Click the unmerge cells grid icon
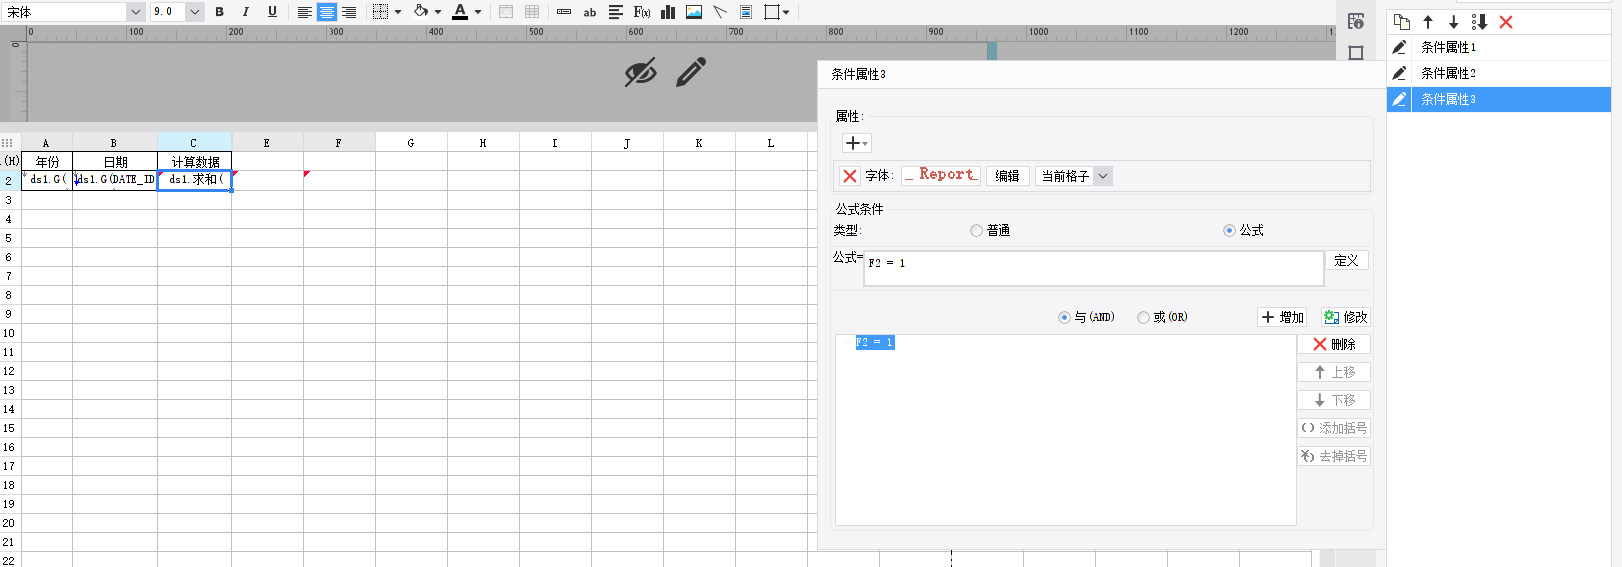The width and height of the screenshot is (1622, 567). pyautogui.click(x=532, y=12)
